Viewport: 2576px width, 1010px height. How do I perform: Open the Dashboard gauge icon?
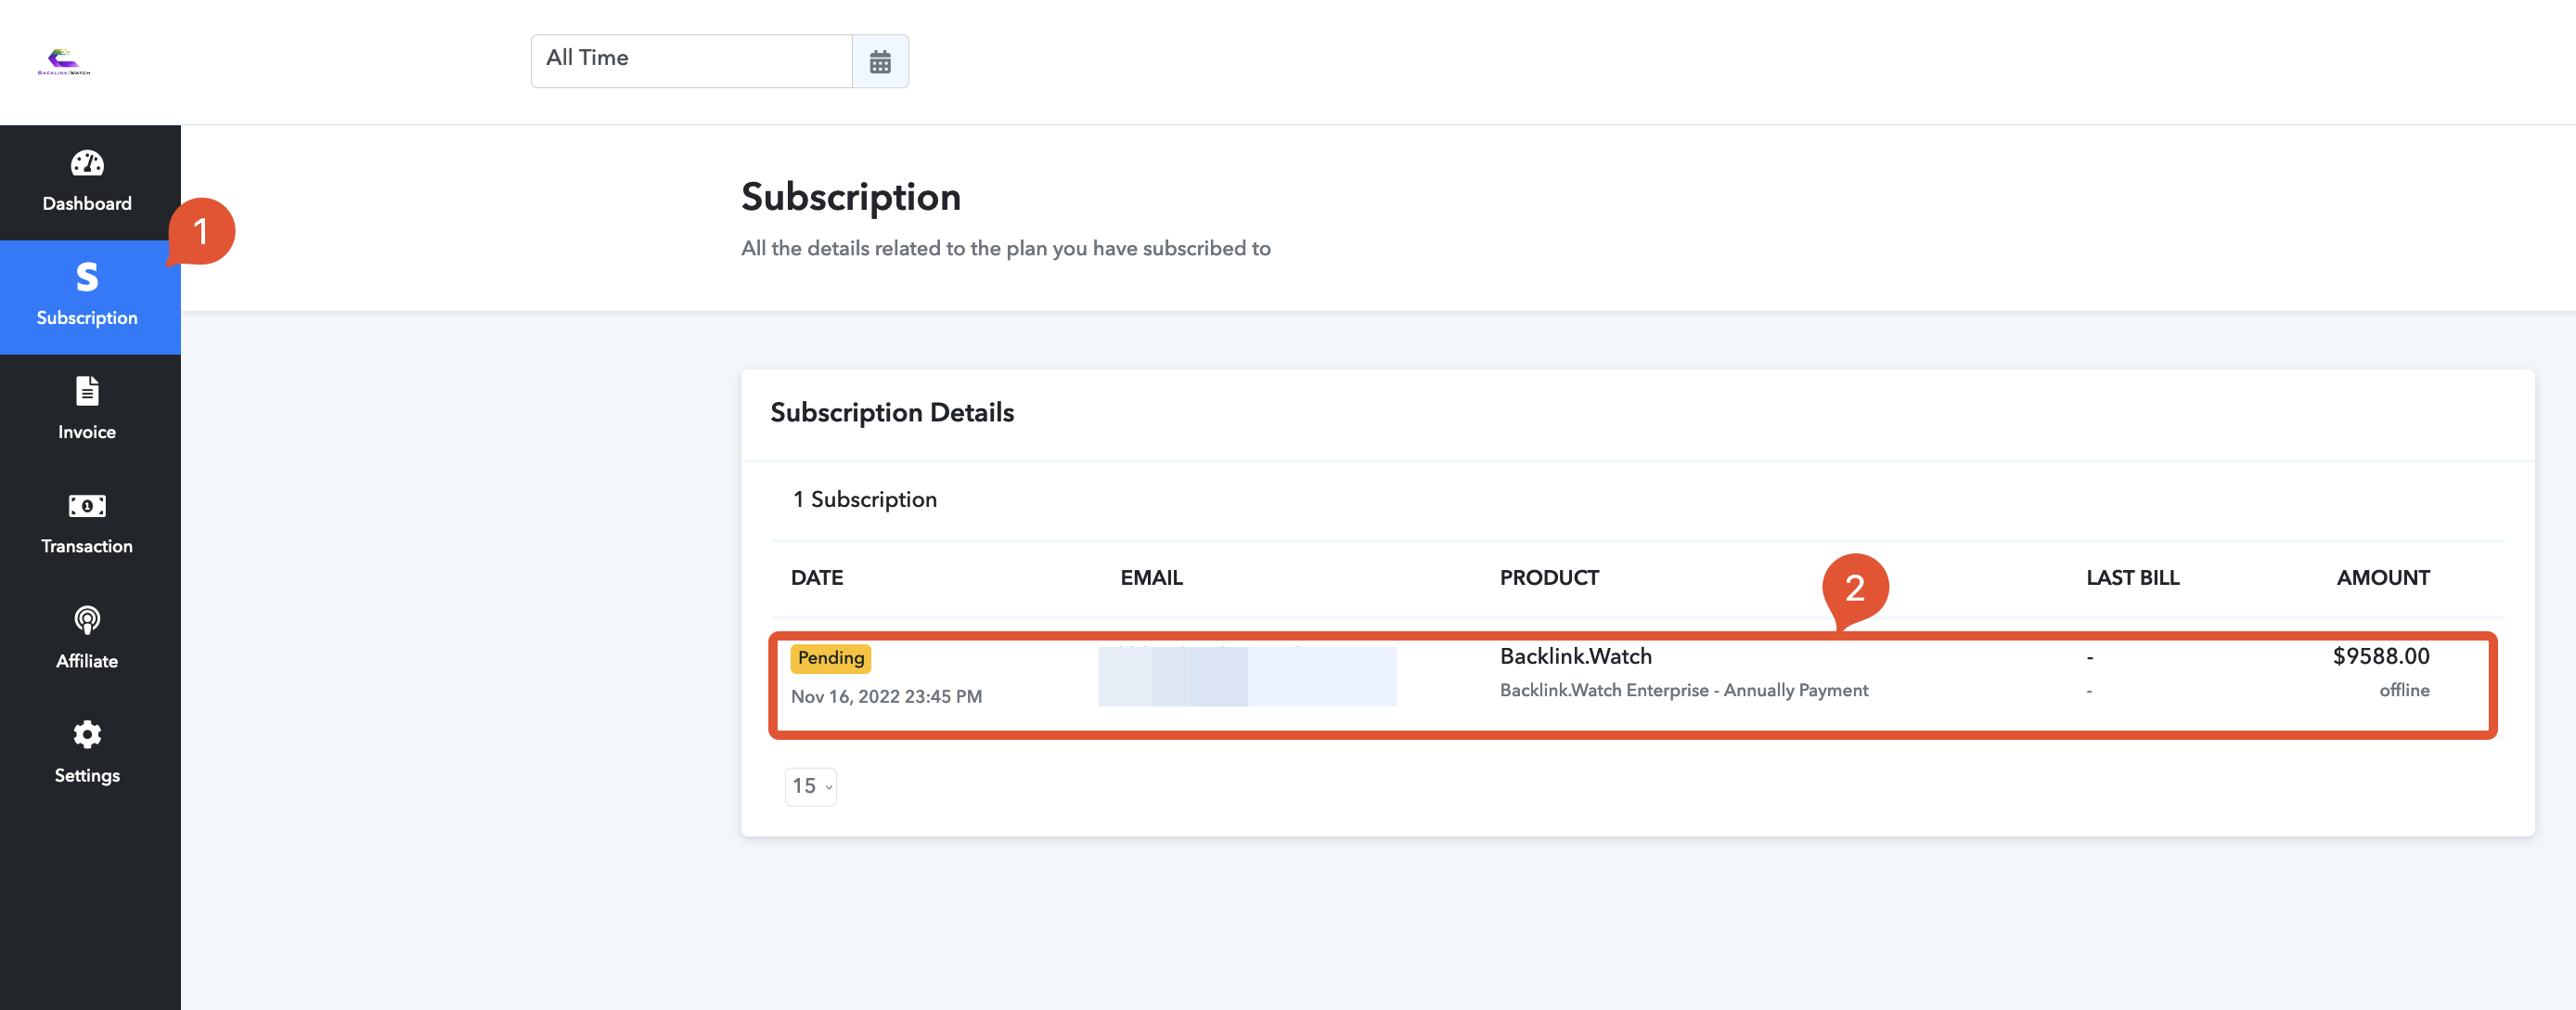[x=87, y=163]
